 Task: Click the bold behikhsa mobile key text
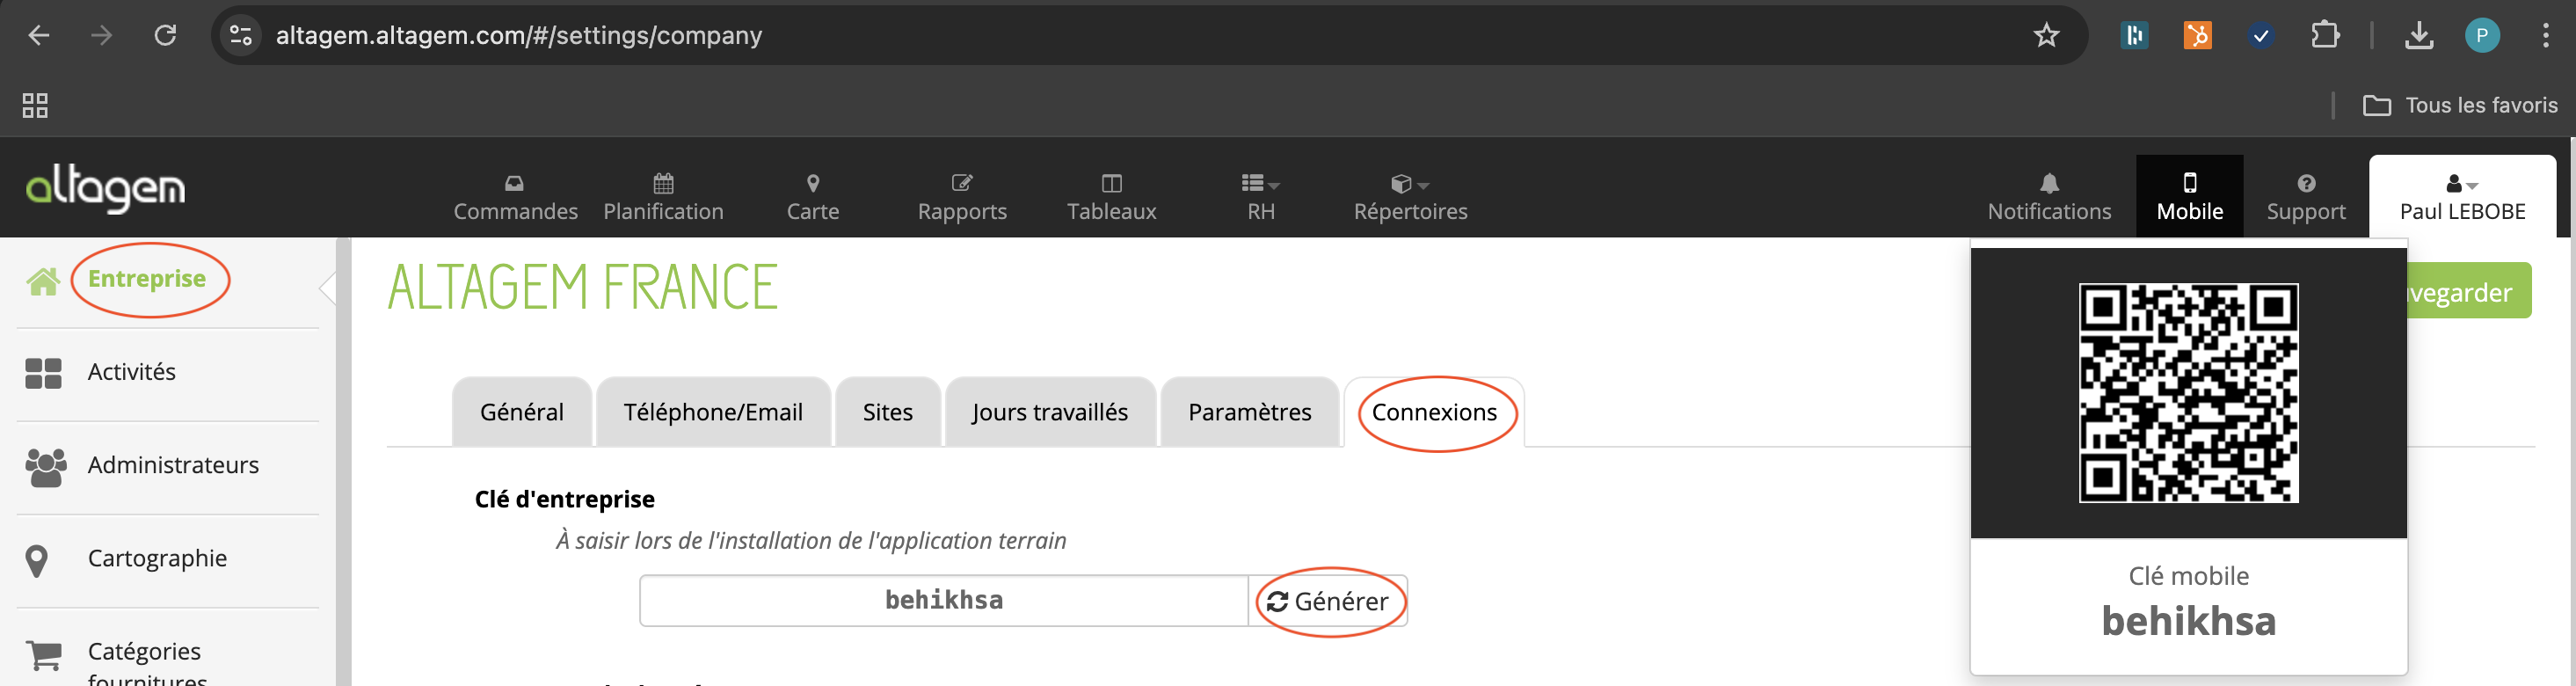click(x=2187, y=621)
